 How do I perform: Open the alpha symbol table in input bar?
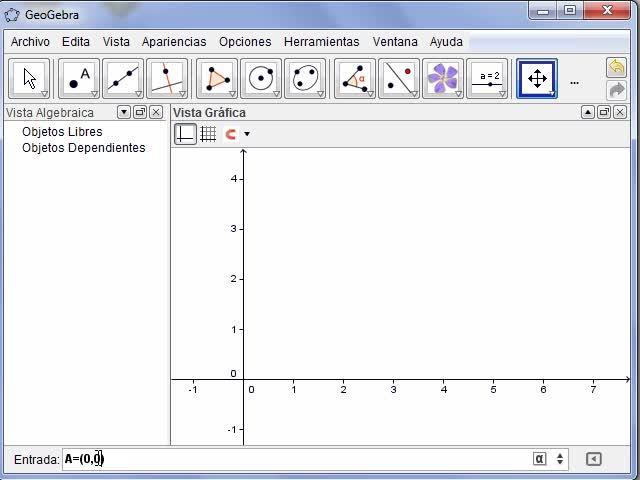539,459
